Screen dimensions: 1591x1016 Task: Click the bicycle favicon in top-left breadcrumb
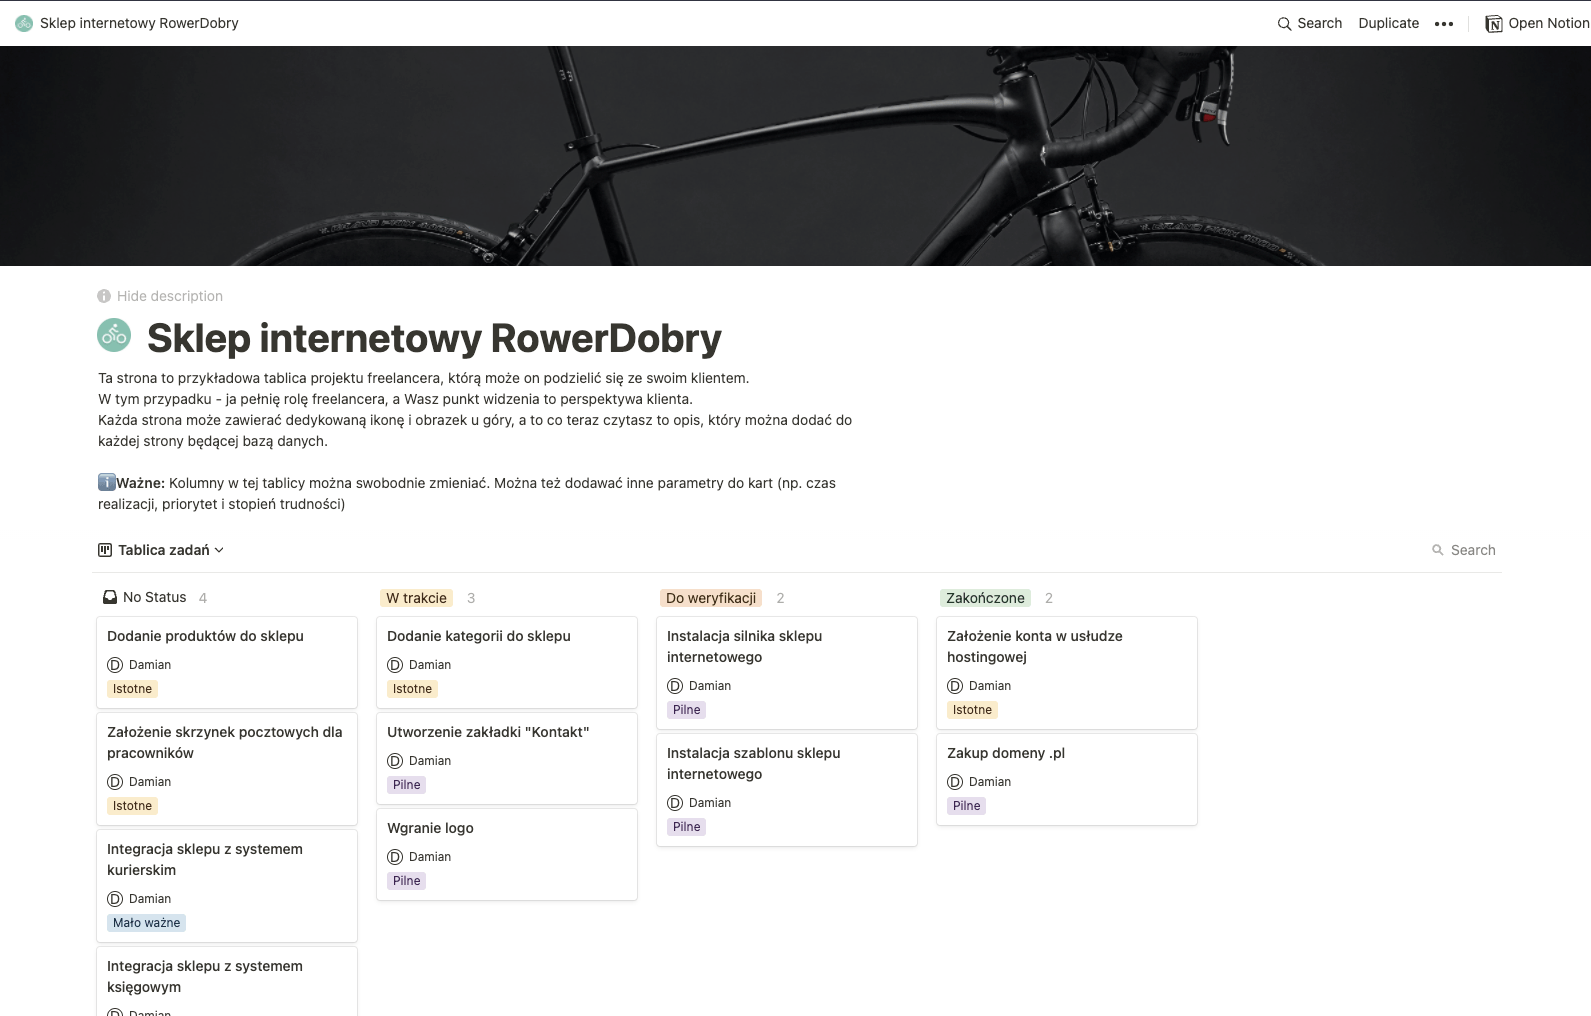click(24, 23)
